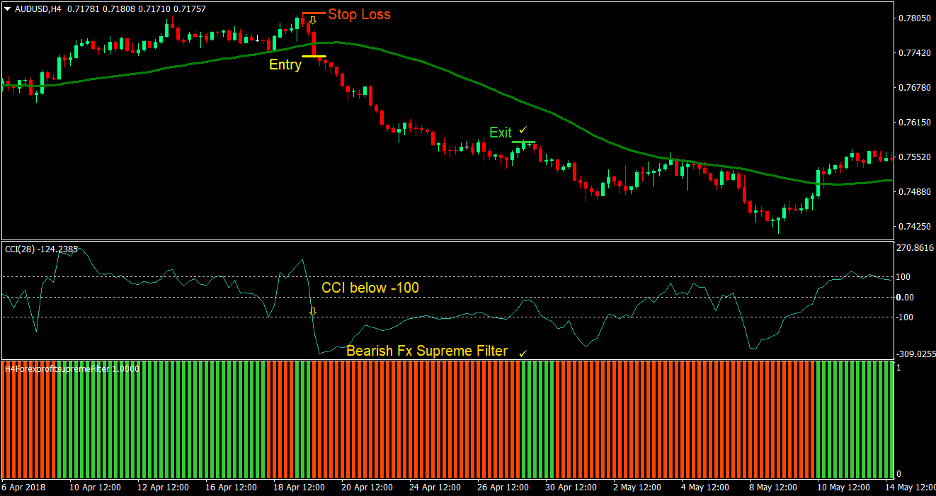This screenshot has width=936, height=496.
Task: Click price scale value 0.76780
Action: click(915, 88)
